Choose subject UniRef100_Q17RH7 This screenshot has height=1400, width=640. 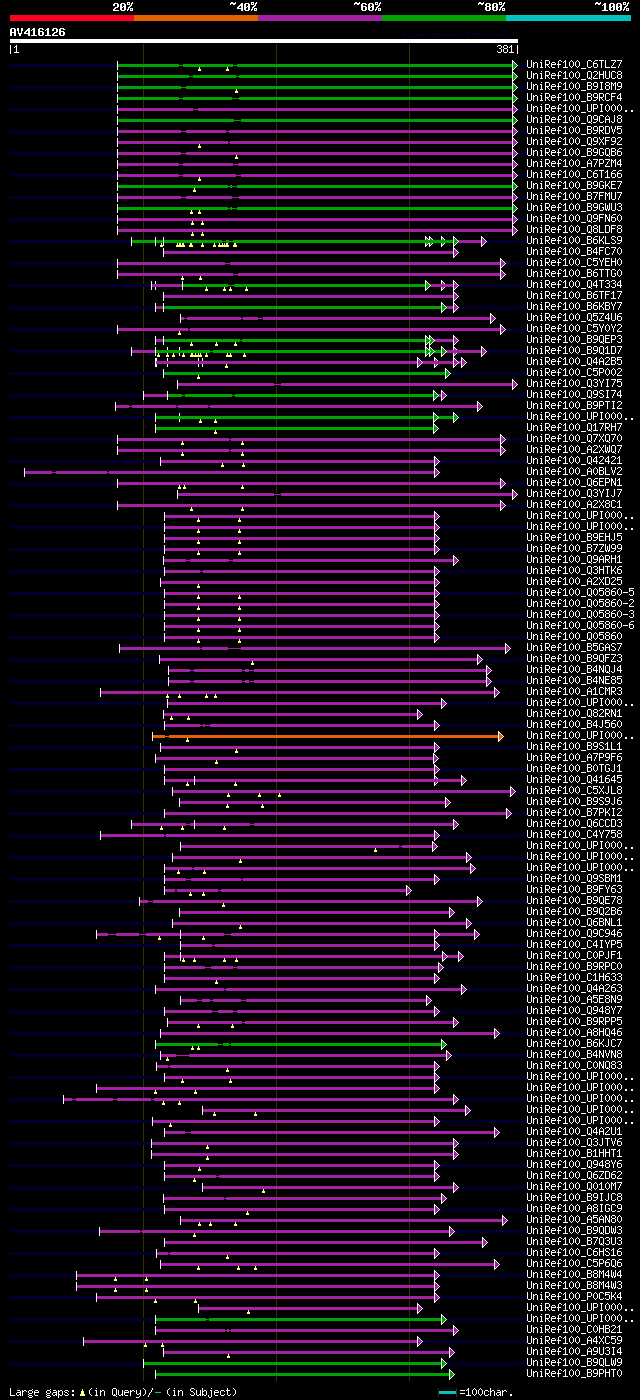point(576,428)
